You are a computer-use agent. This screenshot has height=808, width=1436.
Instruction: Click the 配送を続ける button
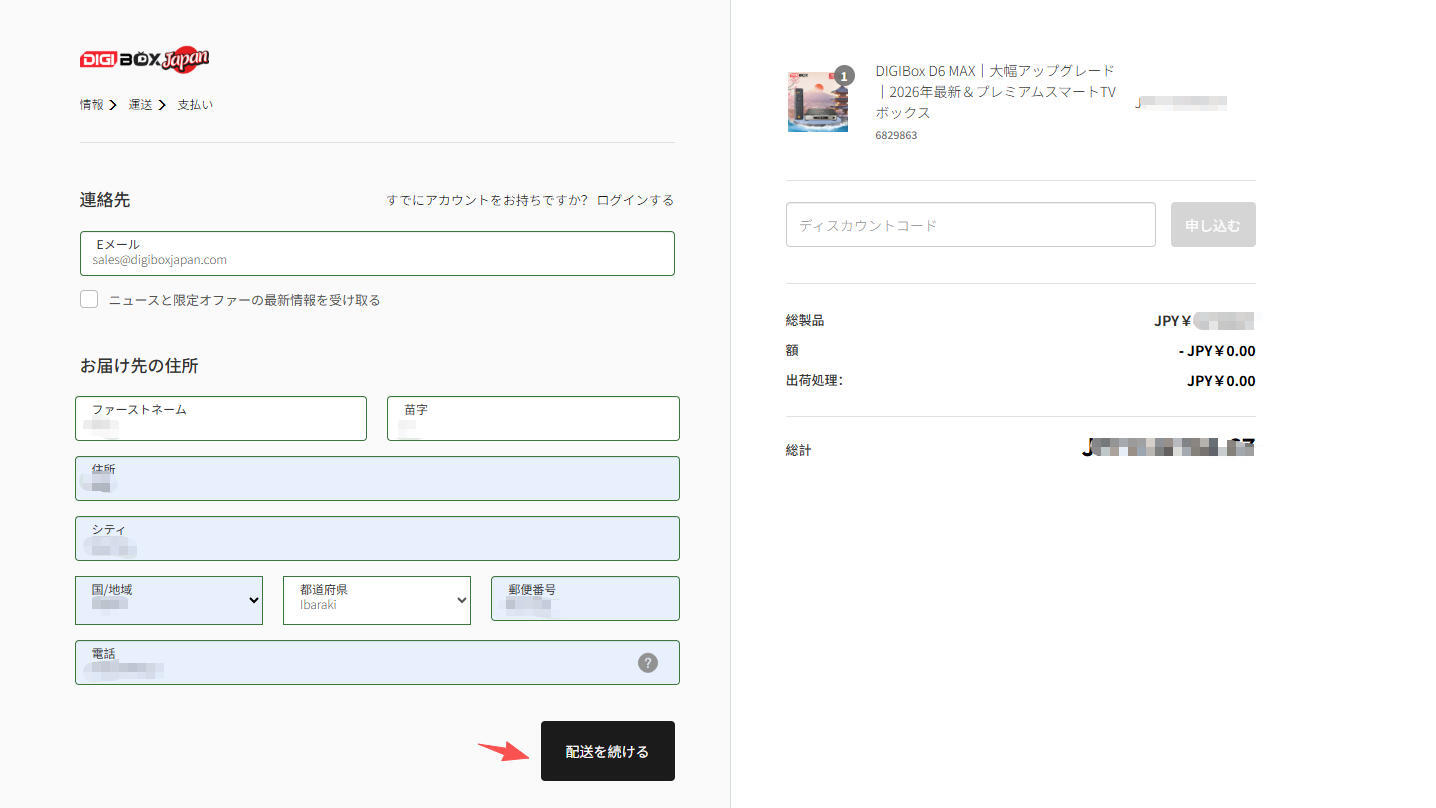click(x=608, y=751)
